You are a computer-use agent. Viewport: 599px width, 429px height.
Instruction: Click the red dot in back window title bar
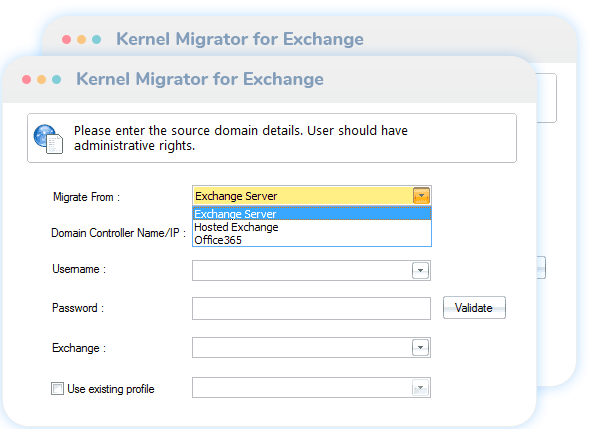click(x=66, y=39)
